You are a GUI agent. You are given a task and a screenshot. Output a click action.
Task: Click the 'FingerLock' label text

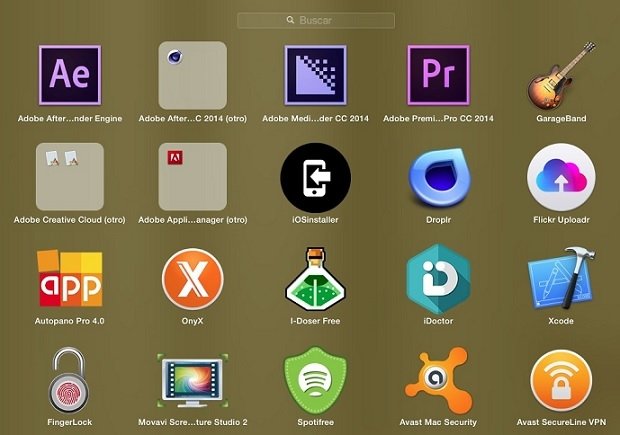click(70, 422)
